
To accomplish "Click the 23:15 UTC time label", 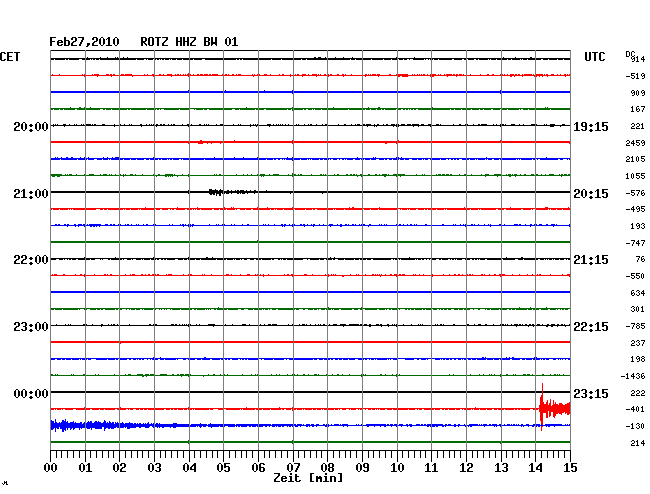I will tap(591, 393).
